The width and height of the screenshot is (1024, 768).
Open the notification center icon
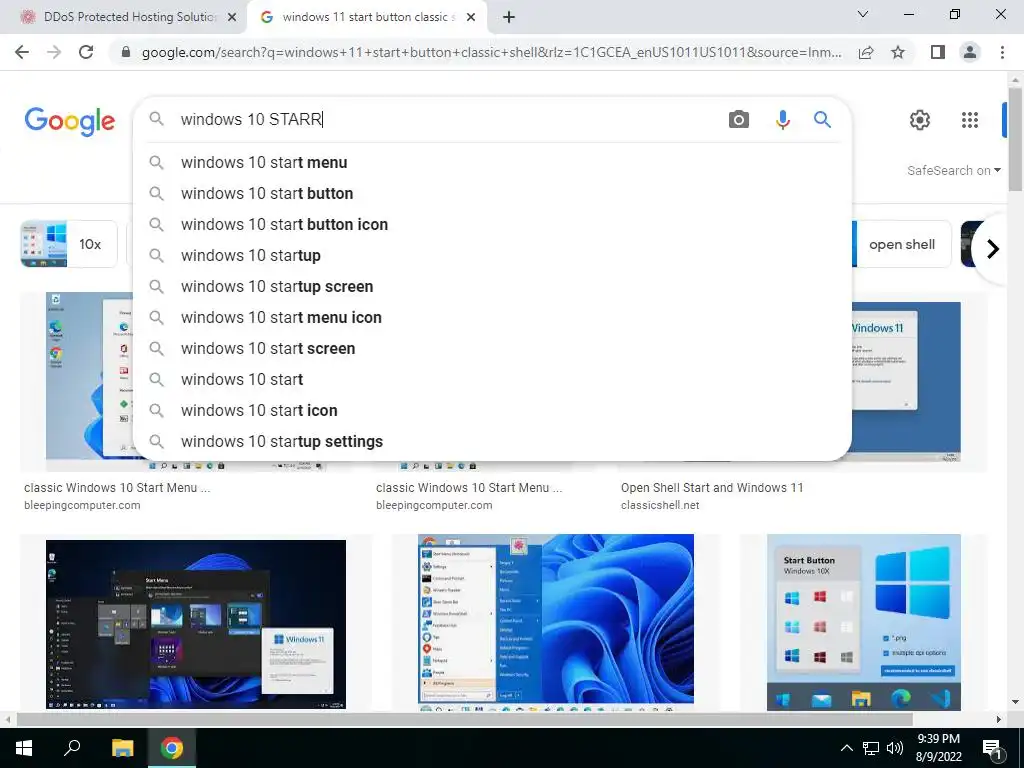click(992, 748)
